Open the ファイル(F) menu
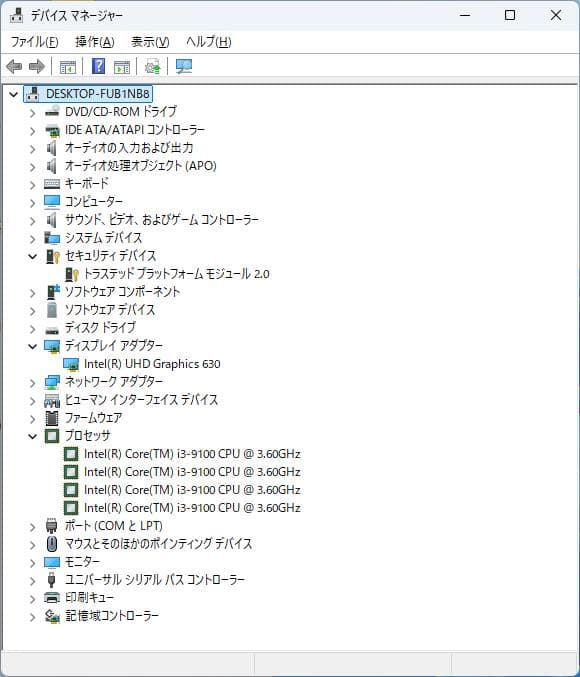This screenshot has width=580, height=677. 34,42
